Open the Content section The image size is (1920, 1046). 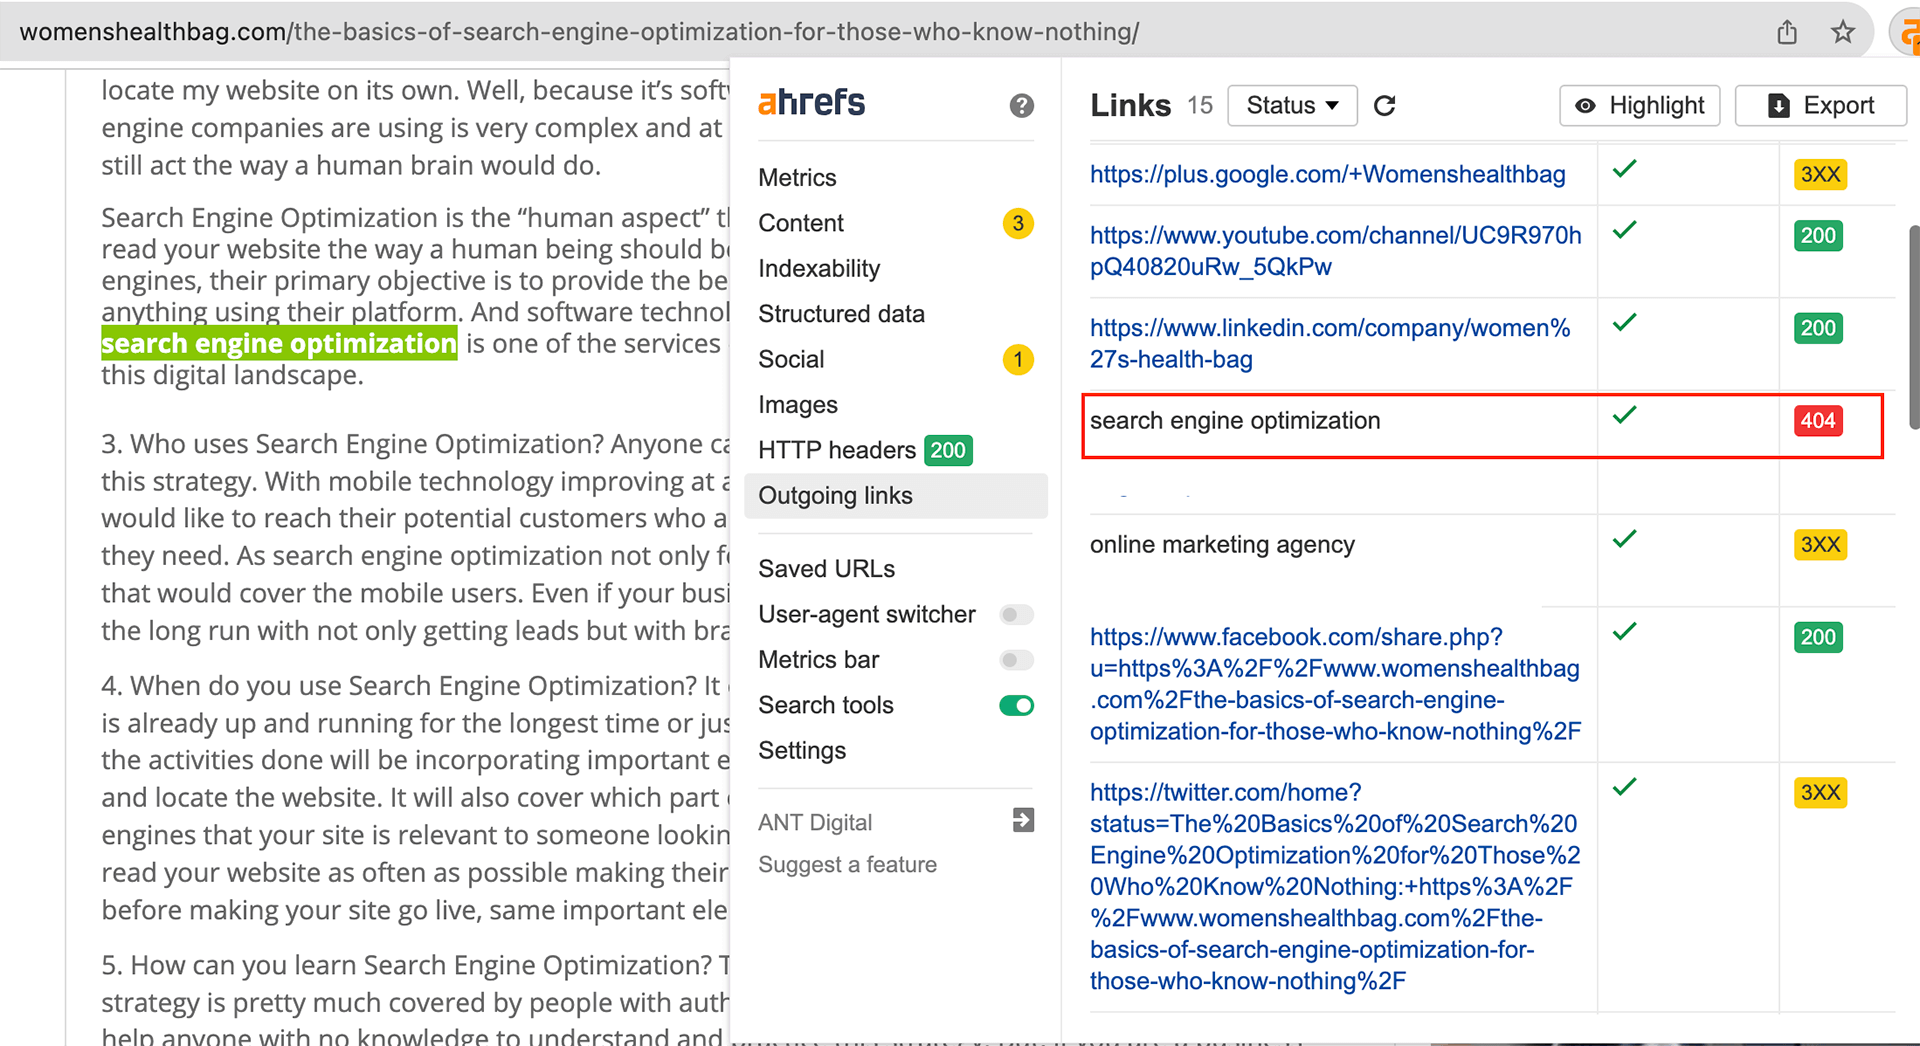(x=801, y=223)
